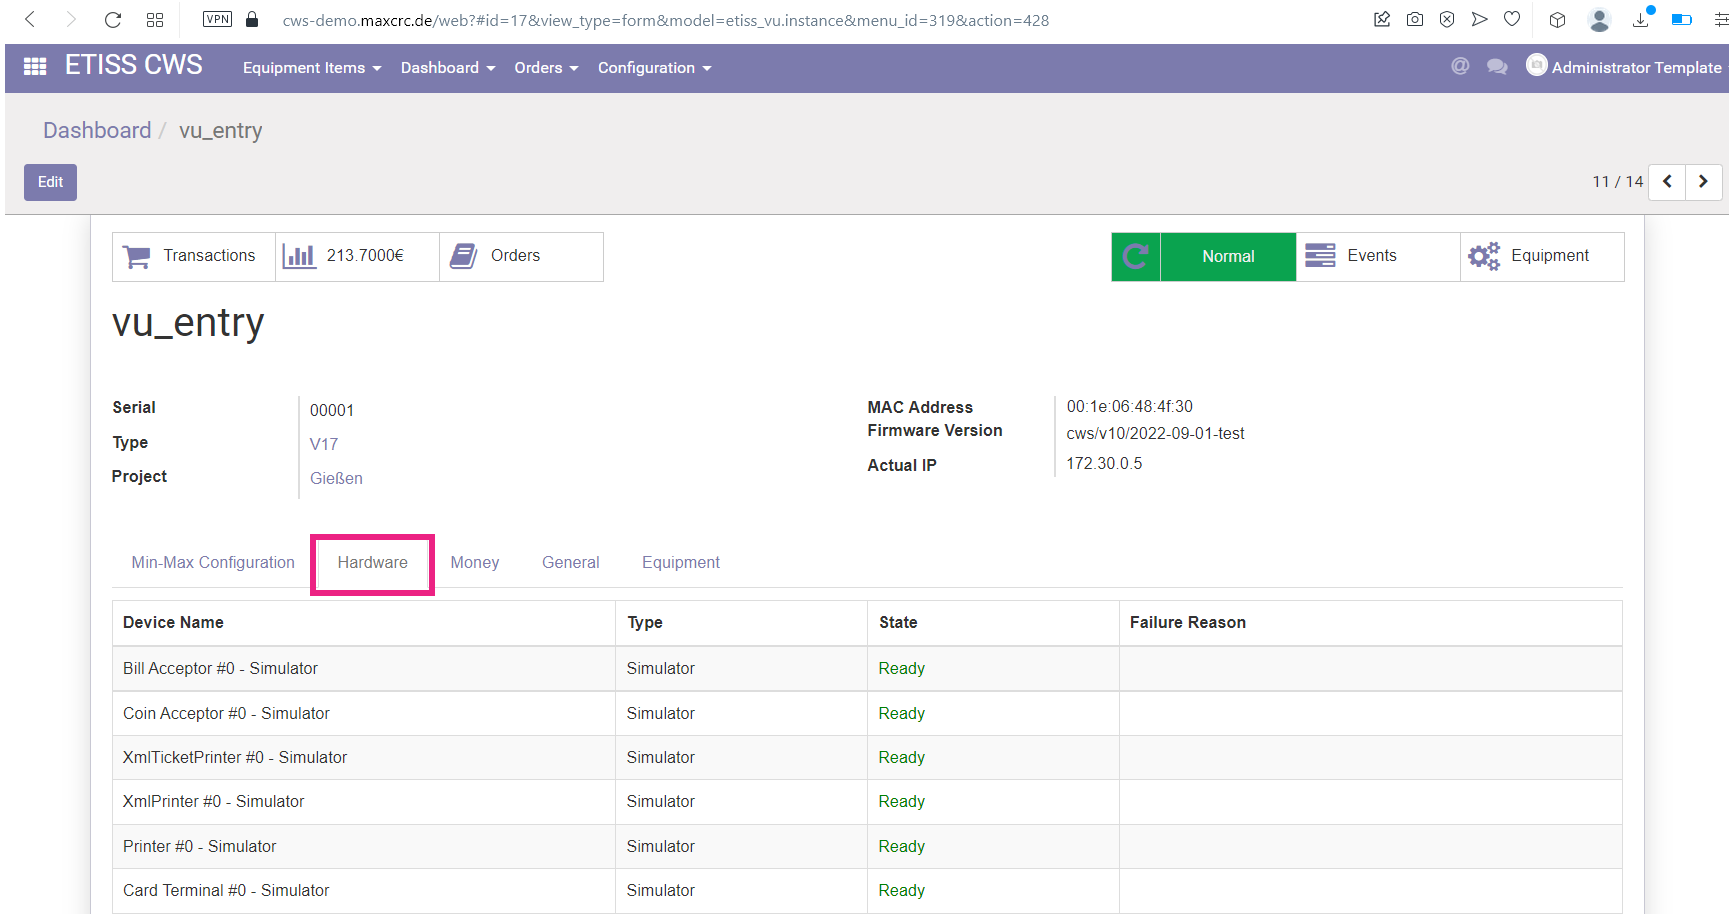Click the browser address bar URL
This screenshot has width=1729, height=914.
pyautogui.click(x=666, y=20)
